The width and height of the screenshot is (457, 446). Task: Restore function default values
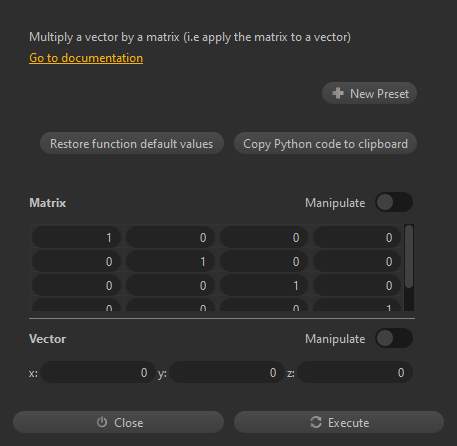pos(132,144)
